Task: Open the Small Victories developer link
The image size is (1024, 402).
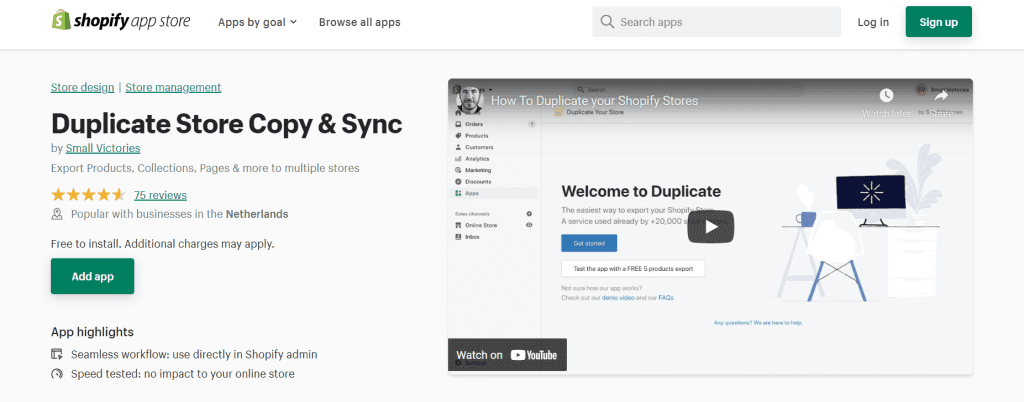Action: [x=103, y=148]
